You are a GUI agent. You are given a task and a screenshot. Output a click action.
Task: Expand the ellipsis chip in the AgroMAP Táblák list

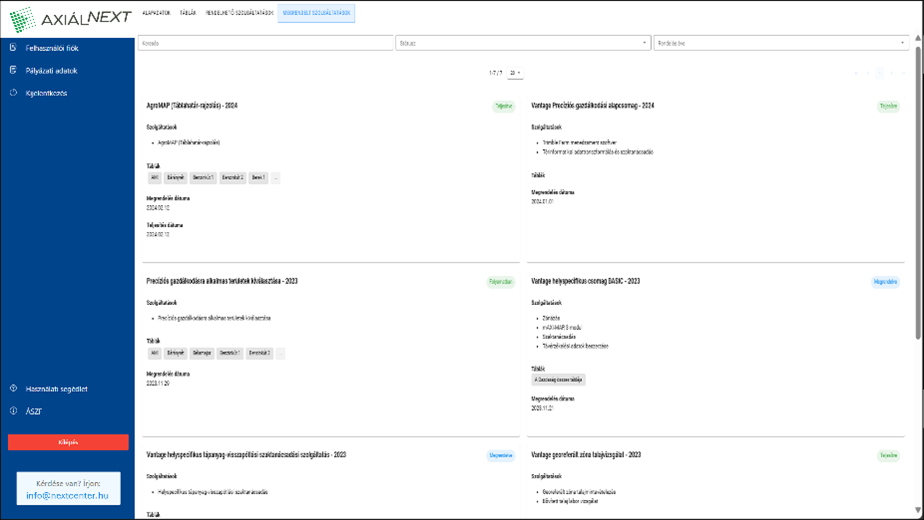[x=276, y=177]
